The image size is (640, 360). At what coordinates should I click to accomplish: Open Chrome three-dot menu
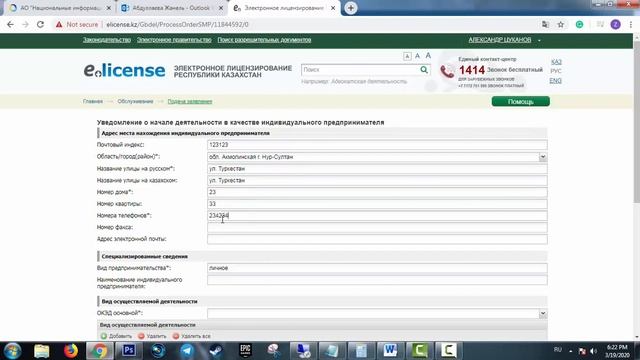point(631,24)
